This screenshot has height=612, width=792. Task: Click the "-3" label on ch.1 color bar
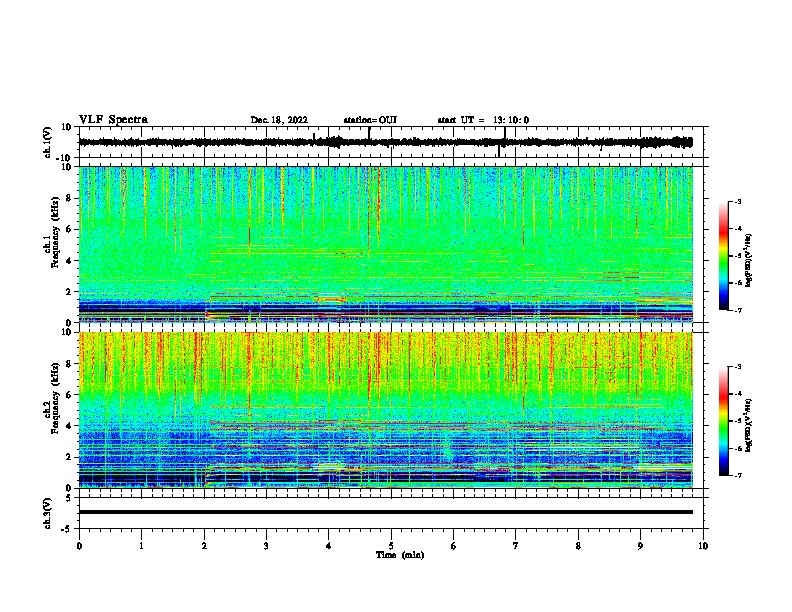click(737, 201)
